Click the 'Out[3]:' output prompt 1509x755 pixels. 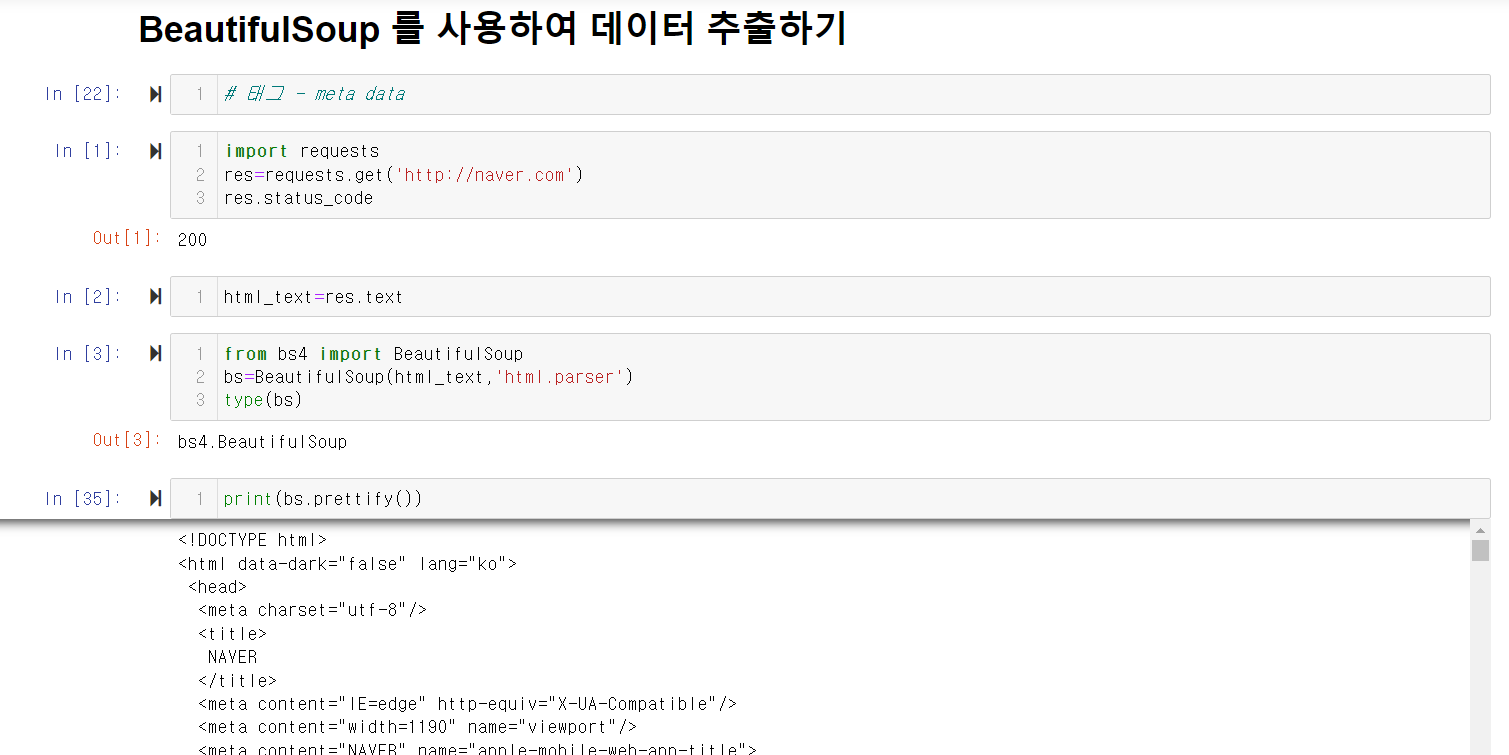point(126,440)
